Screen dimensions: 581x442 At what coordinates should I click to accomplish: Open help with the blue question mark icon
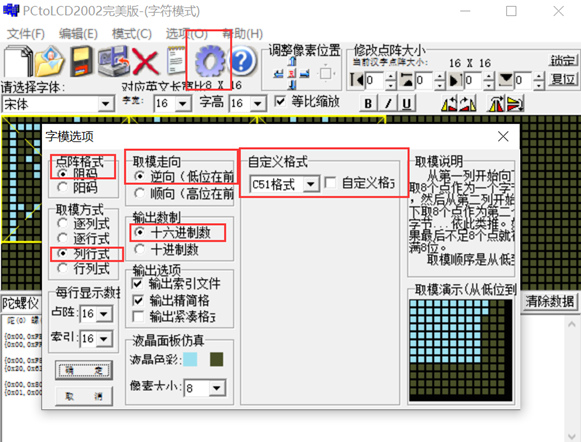tap(242, 61)
